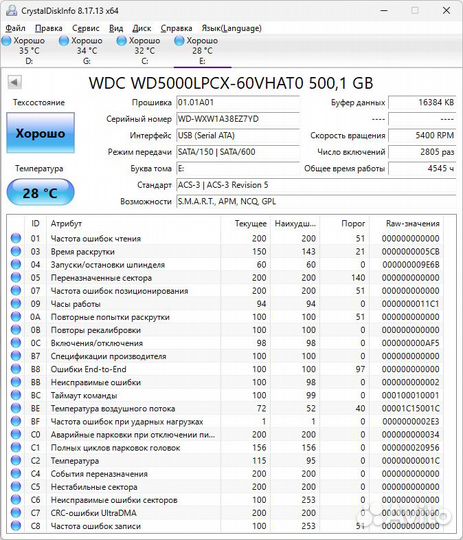Viewport: 463px width, 540px height.
Task: Click the blue Хорошо health status button
Action: (40, 133)
